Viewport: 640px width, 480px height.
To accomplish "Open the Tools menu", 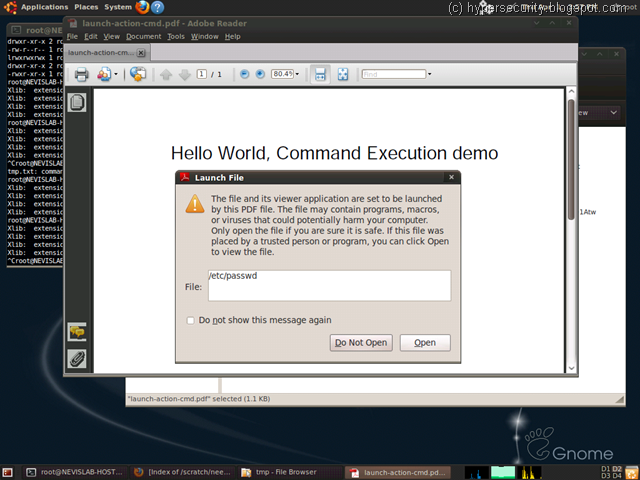I will [x=176, y=37].
